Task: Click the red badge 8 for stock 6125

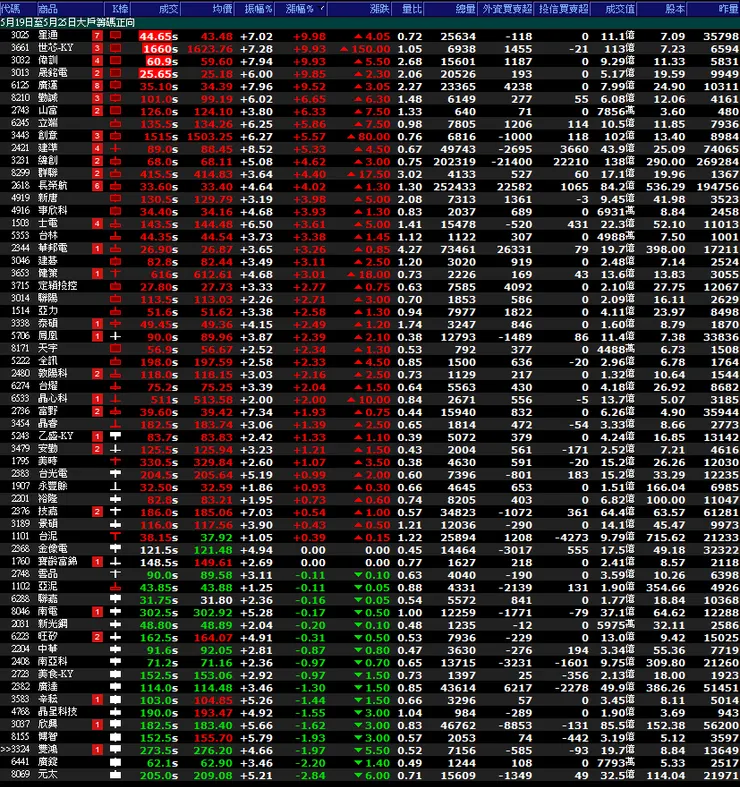Action: pyautogui.click(x=97, y=86)
